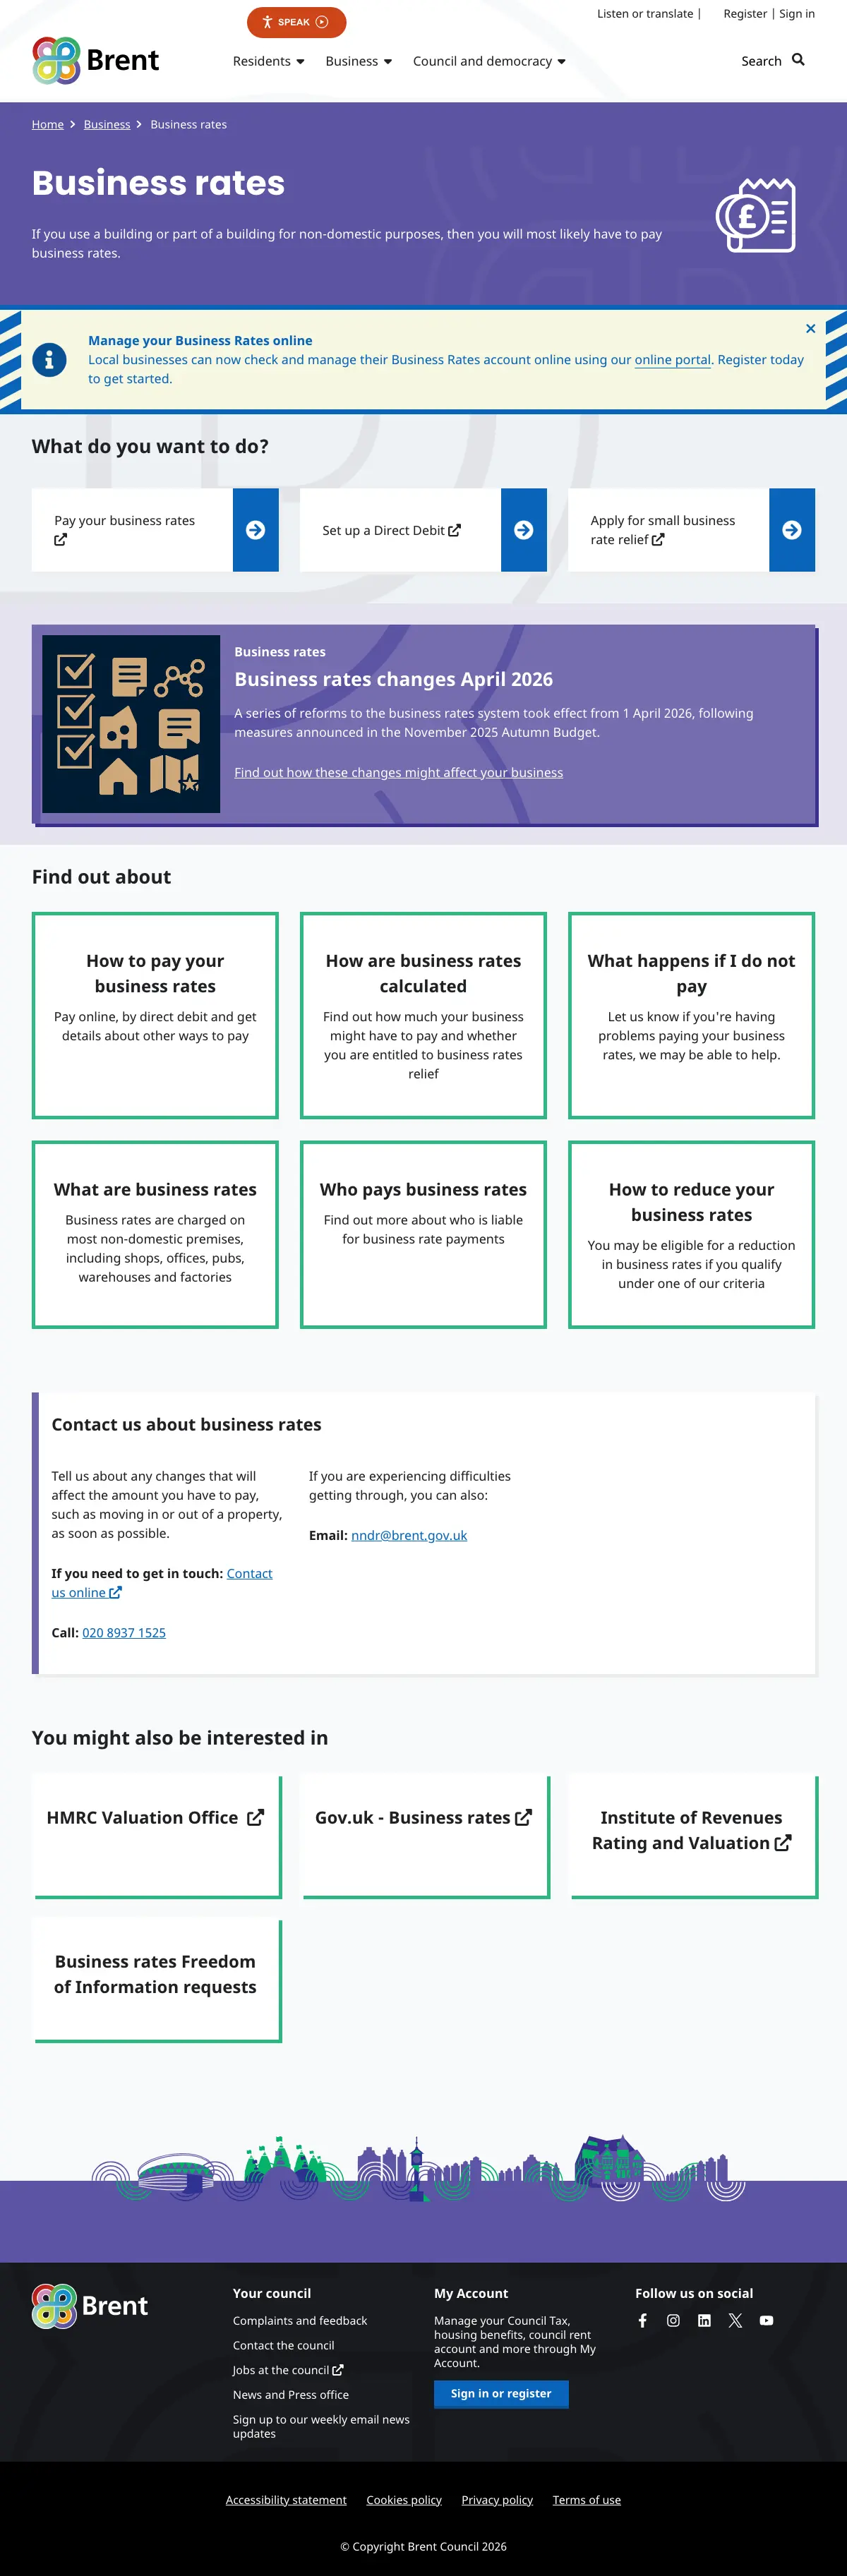Open How to pay your business rates card
Screen dimensions: 847x2576
pos(155,1015)
